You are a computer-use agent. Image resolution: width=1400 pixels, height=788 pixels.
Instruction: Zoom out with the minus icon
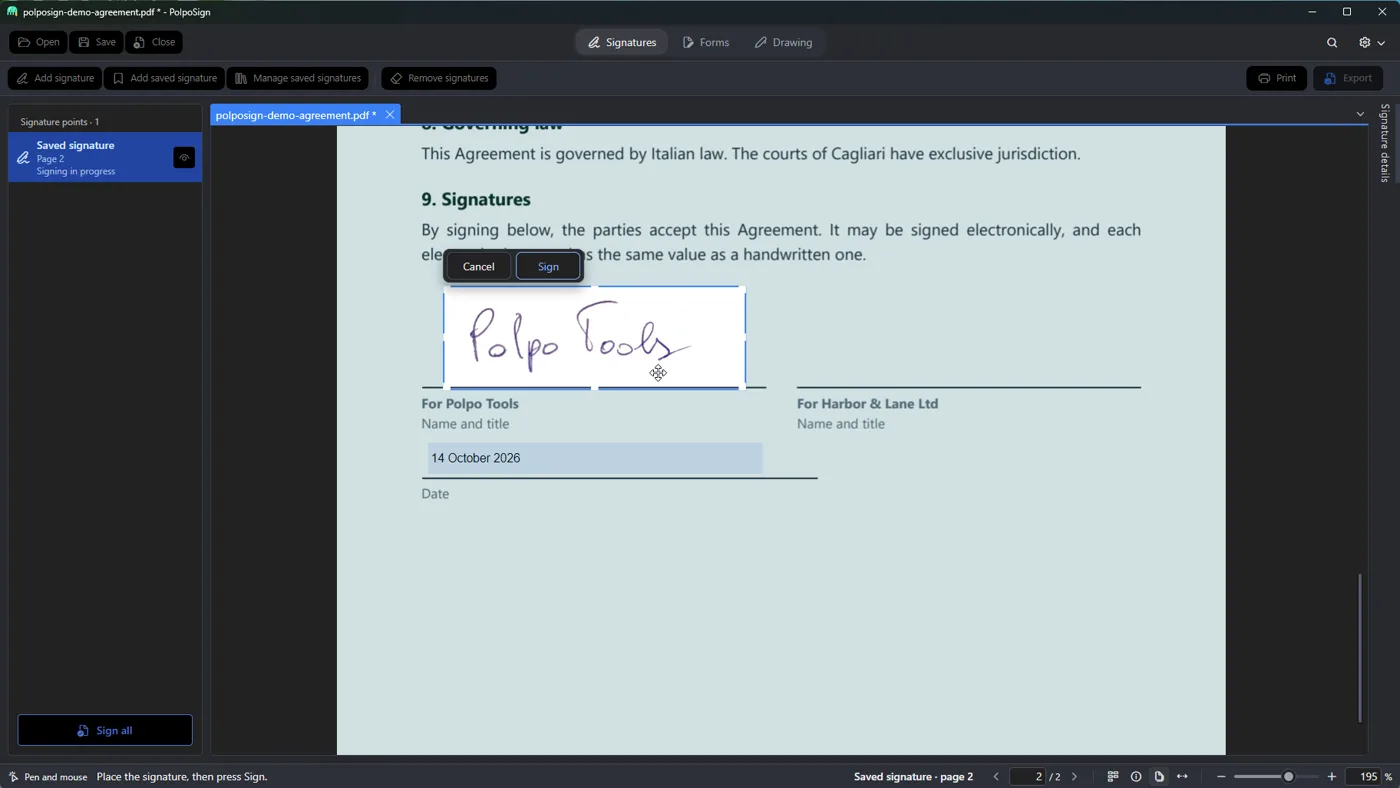pyautogui.click(x=1221, y=777)
